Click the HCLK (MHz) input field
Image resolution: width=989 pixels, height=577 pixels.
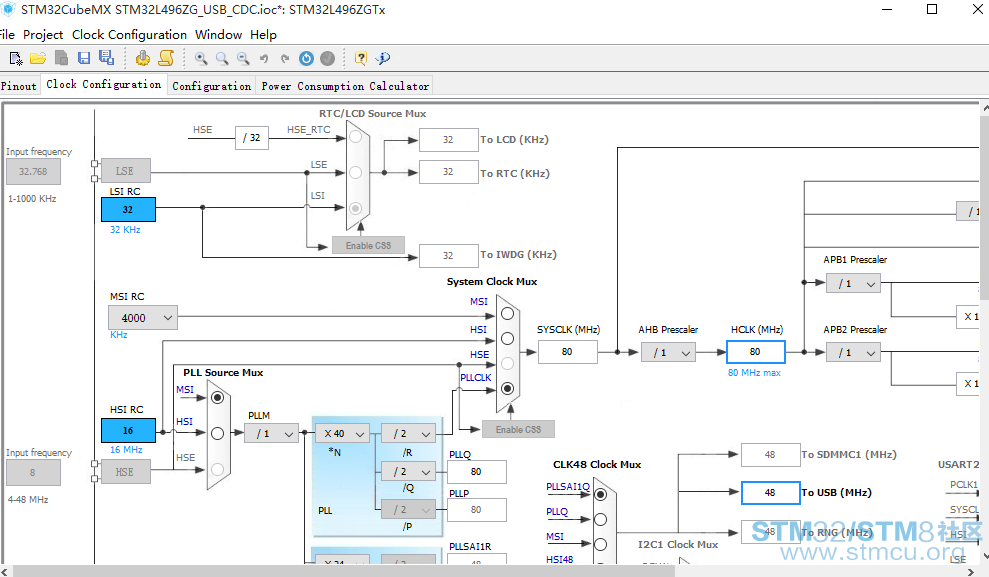point(756,352)
